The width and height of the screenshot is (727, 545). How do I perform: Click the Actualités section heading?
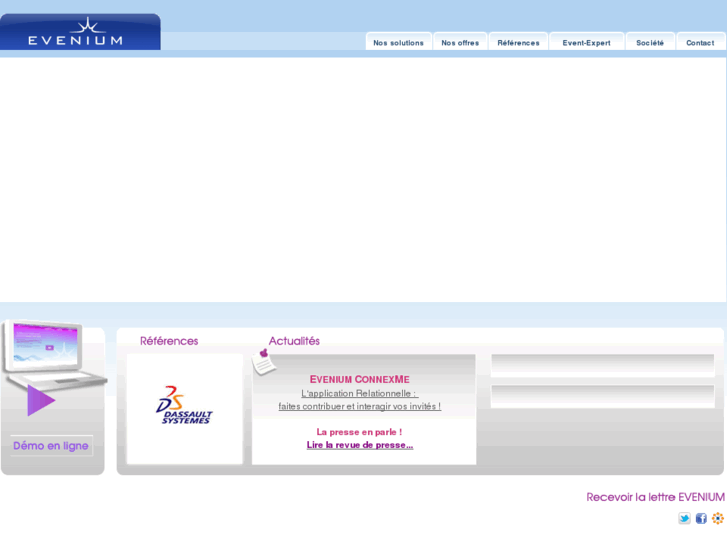coord(294,341)
